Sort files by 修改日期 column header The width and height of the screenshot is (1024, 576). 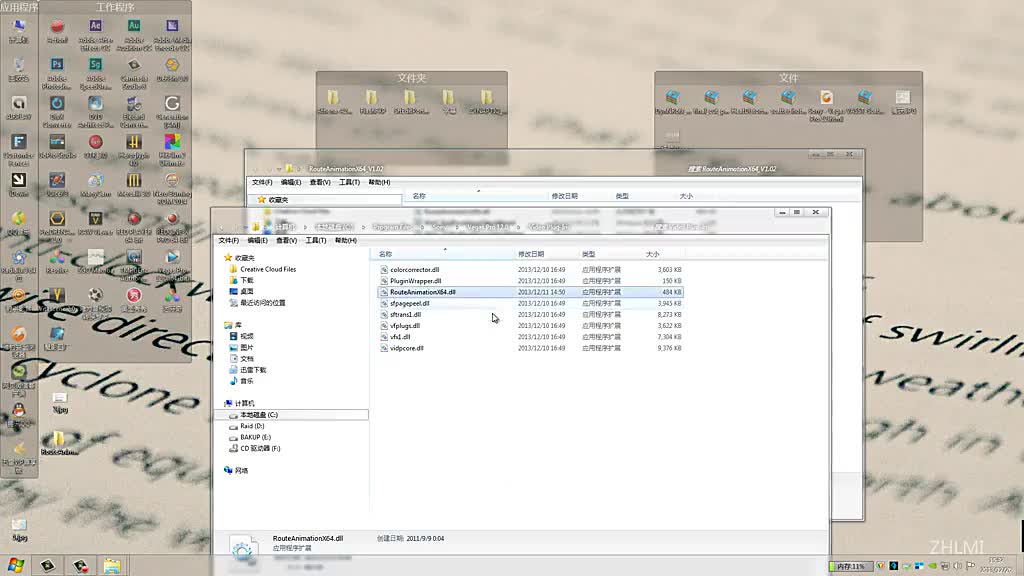pos(531,255)
